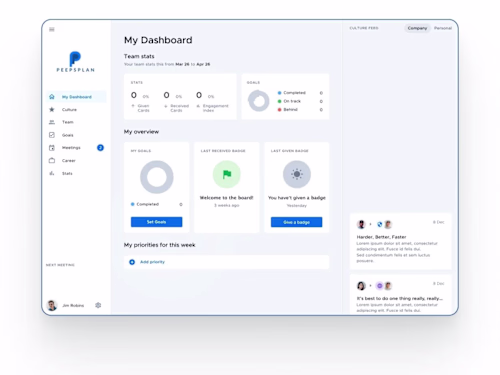Click "It's best to do one thing" post title
The image size is (500, 375).
400,298
